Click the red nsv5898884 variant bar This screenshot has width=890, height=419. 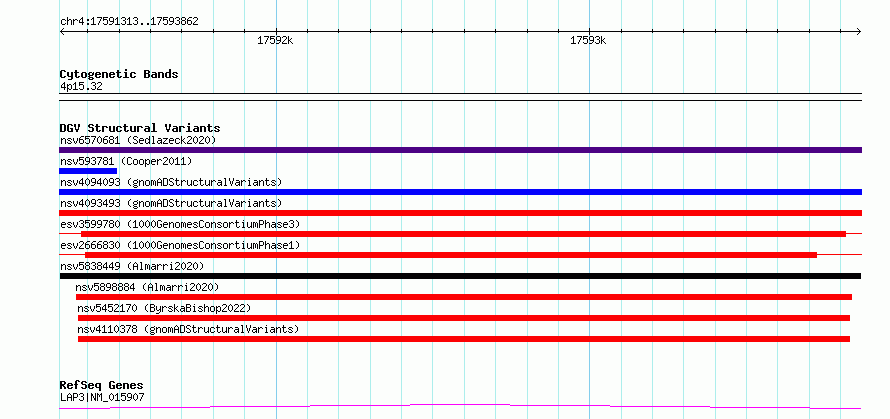(x=464, y=297)
